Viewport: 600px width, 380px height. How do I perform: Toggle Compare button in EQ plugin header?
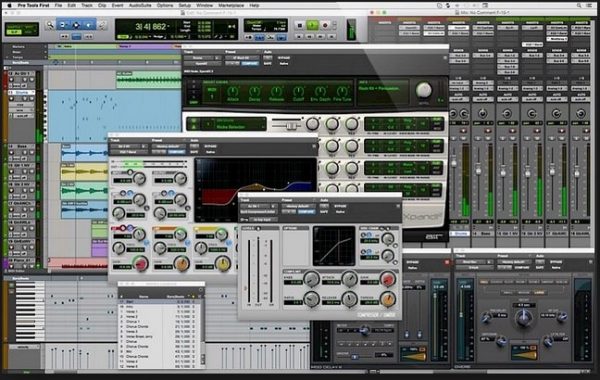[x=176, y=152]
